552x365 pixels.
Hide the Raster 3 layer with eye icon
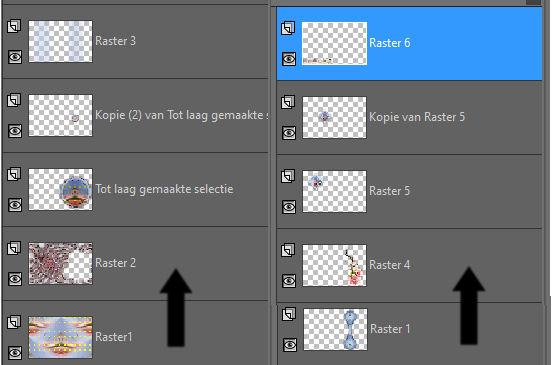(x=15, y=57)
